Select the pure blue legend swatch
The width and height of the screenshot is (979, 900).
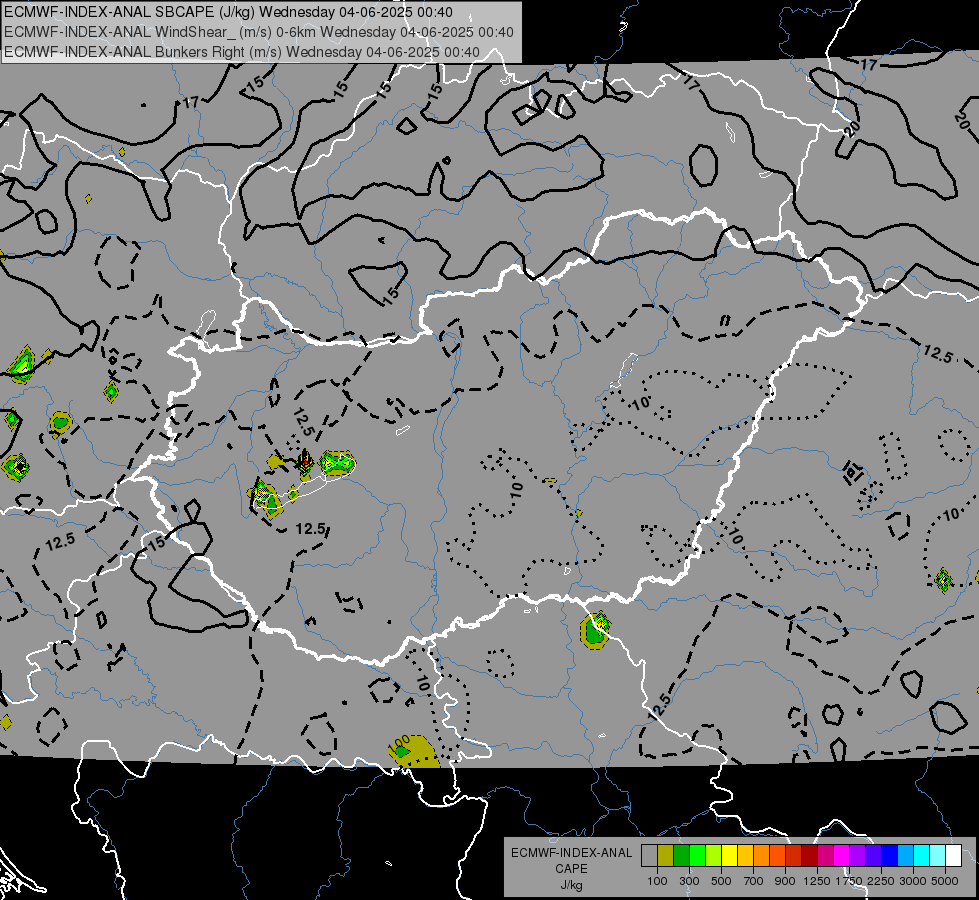[889, 855]
